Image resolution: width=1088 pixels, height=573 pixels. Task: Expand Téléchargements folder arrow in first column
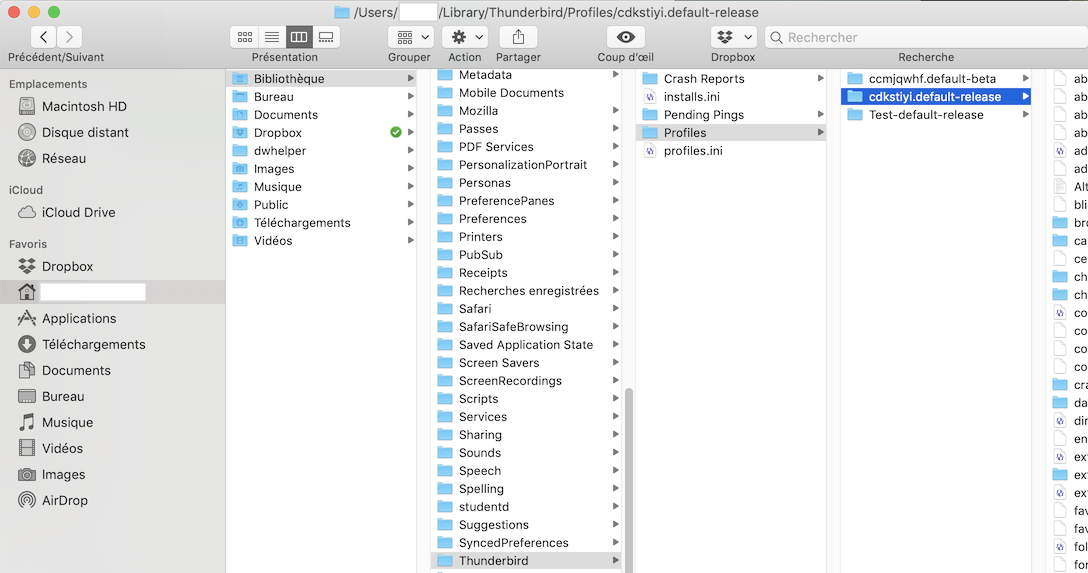(411, 223)
